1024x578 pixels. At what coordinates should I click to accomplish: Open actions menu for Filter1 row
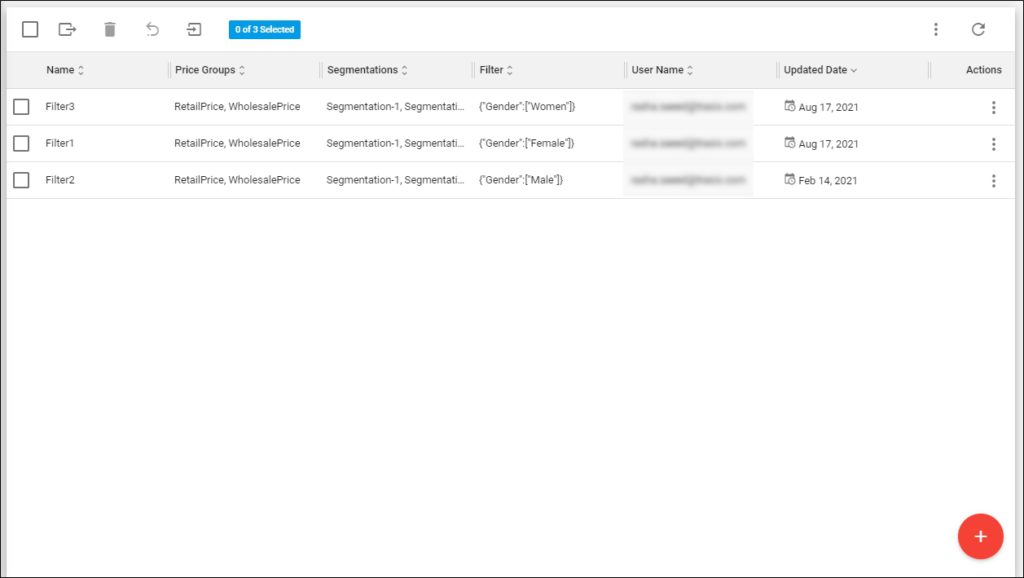click(993, 144)
